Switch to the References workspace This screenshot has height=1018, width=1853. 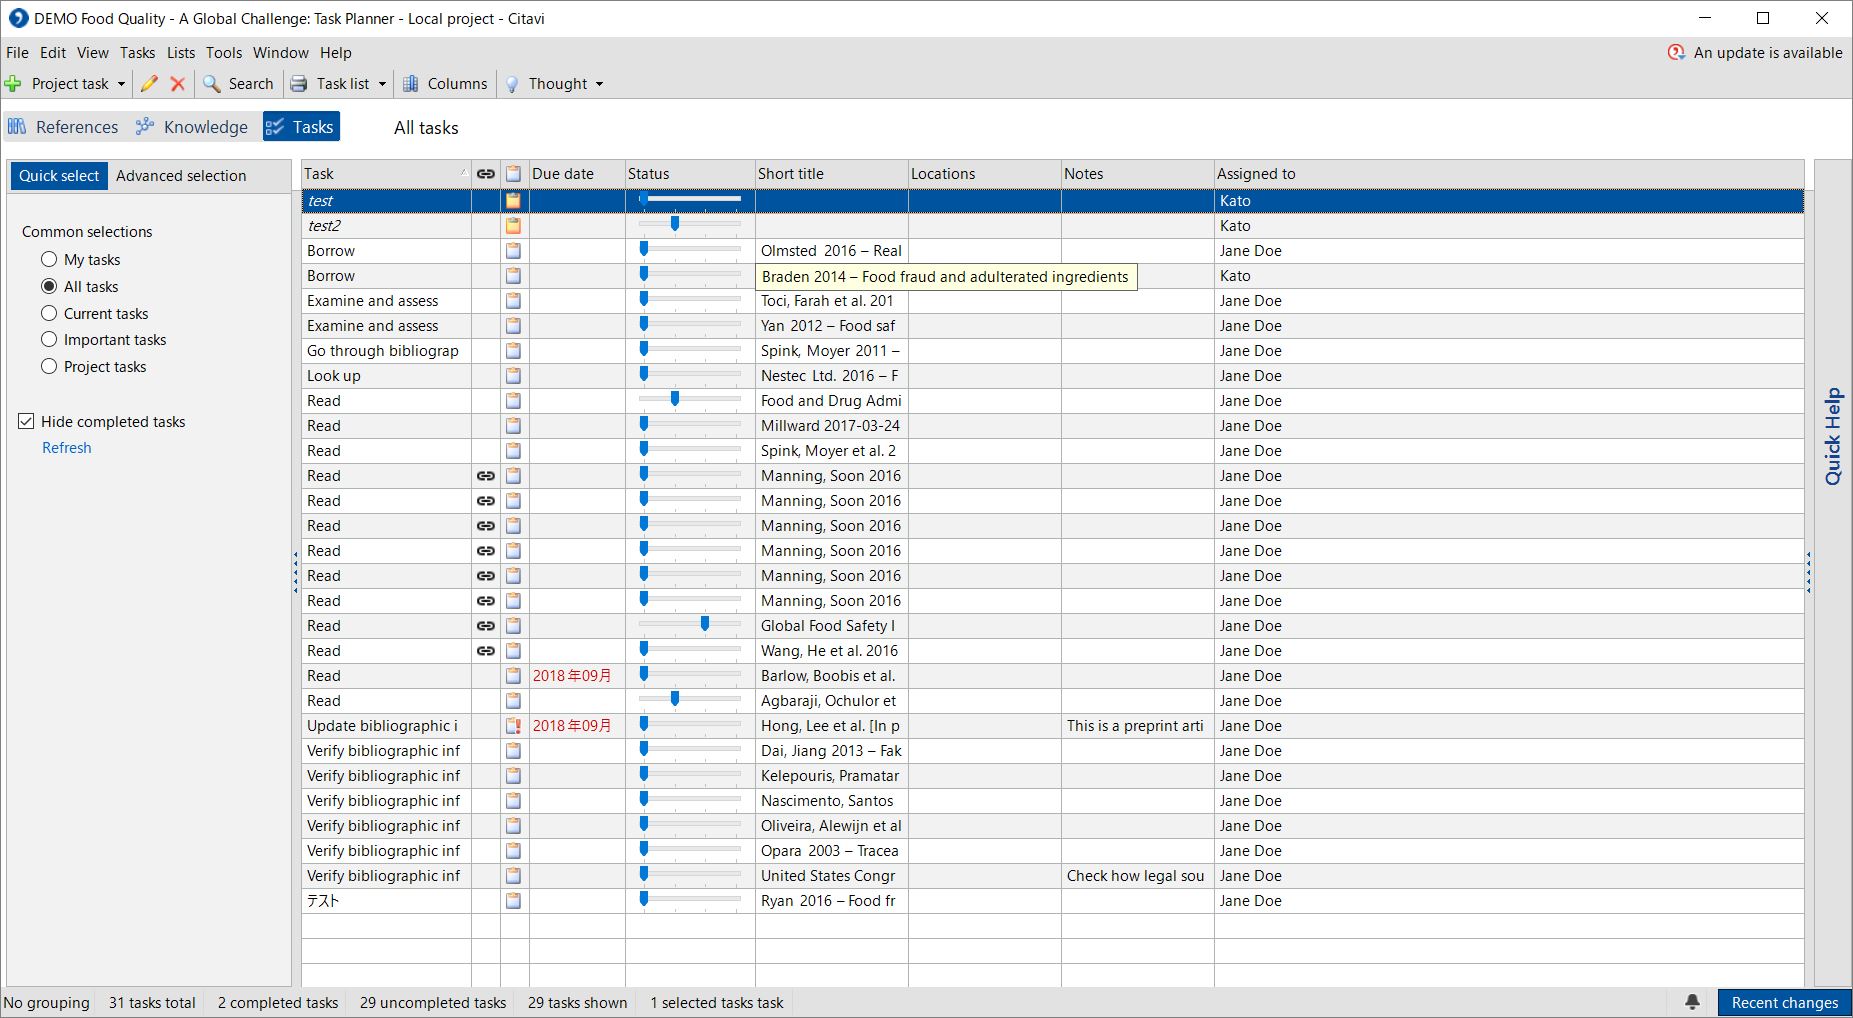[63, 127]
